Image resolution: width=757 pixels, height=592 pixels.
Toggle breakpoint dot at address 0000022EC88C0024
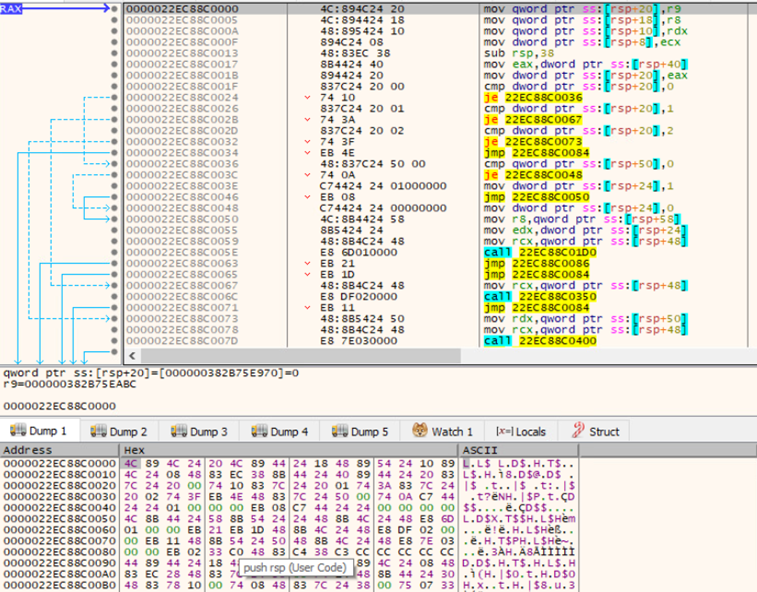(118, 97)
